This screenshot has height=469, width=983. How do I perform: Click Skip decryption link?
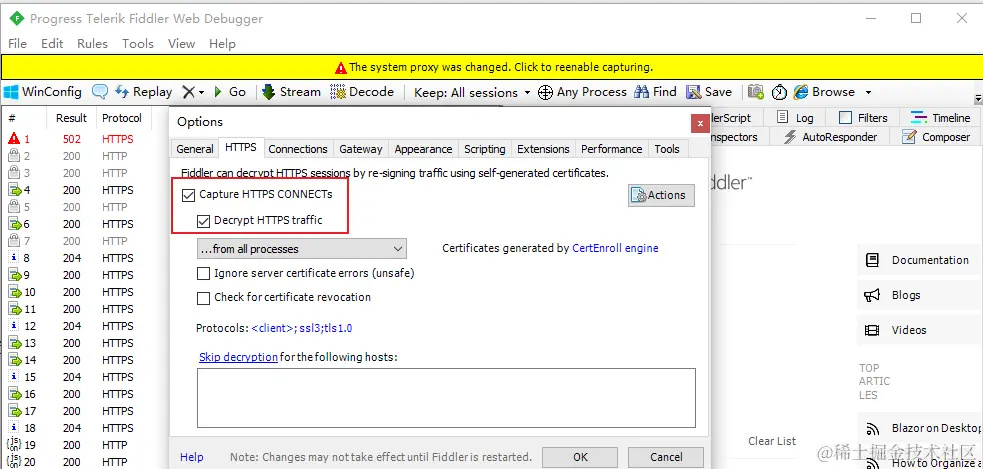pyautogui.click(x=238, y=357)
